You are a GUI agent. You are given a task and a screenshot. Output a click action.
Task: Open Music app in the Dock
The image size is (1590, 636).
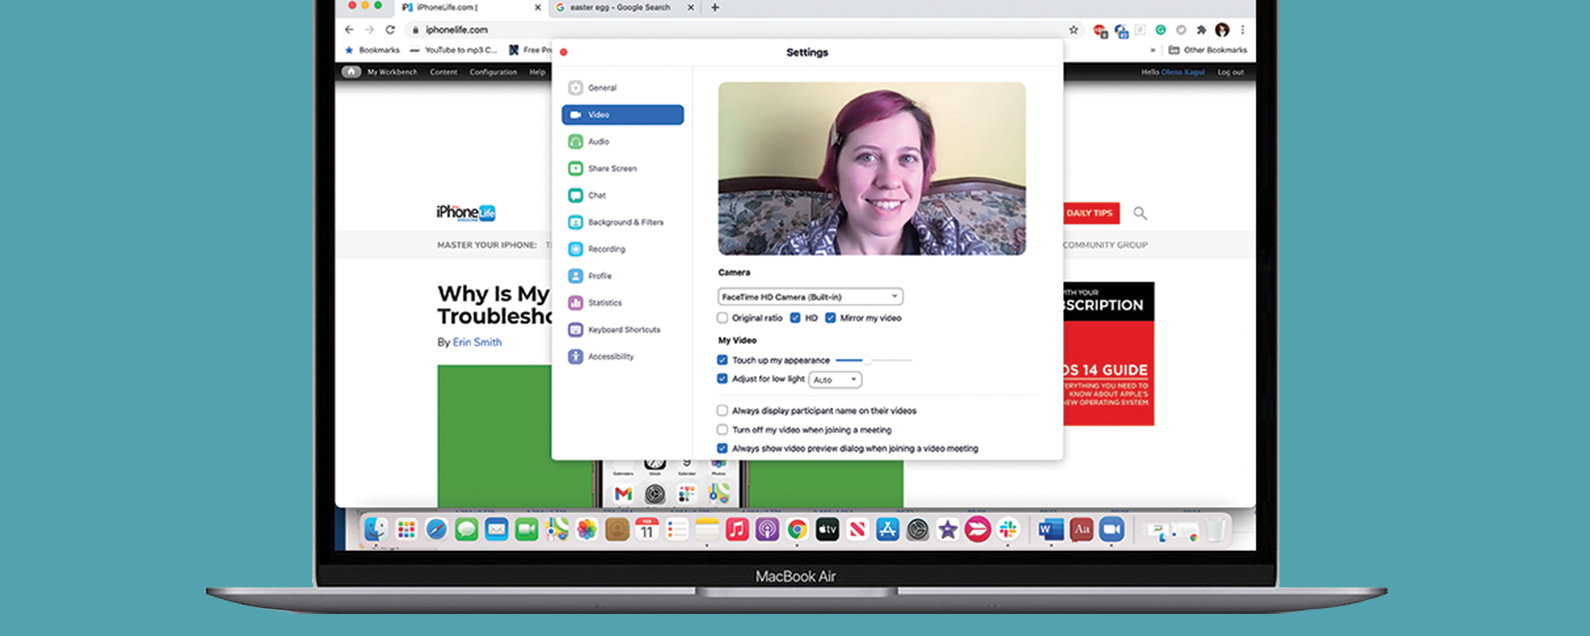(x=737, y=530)
